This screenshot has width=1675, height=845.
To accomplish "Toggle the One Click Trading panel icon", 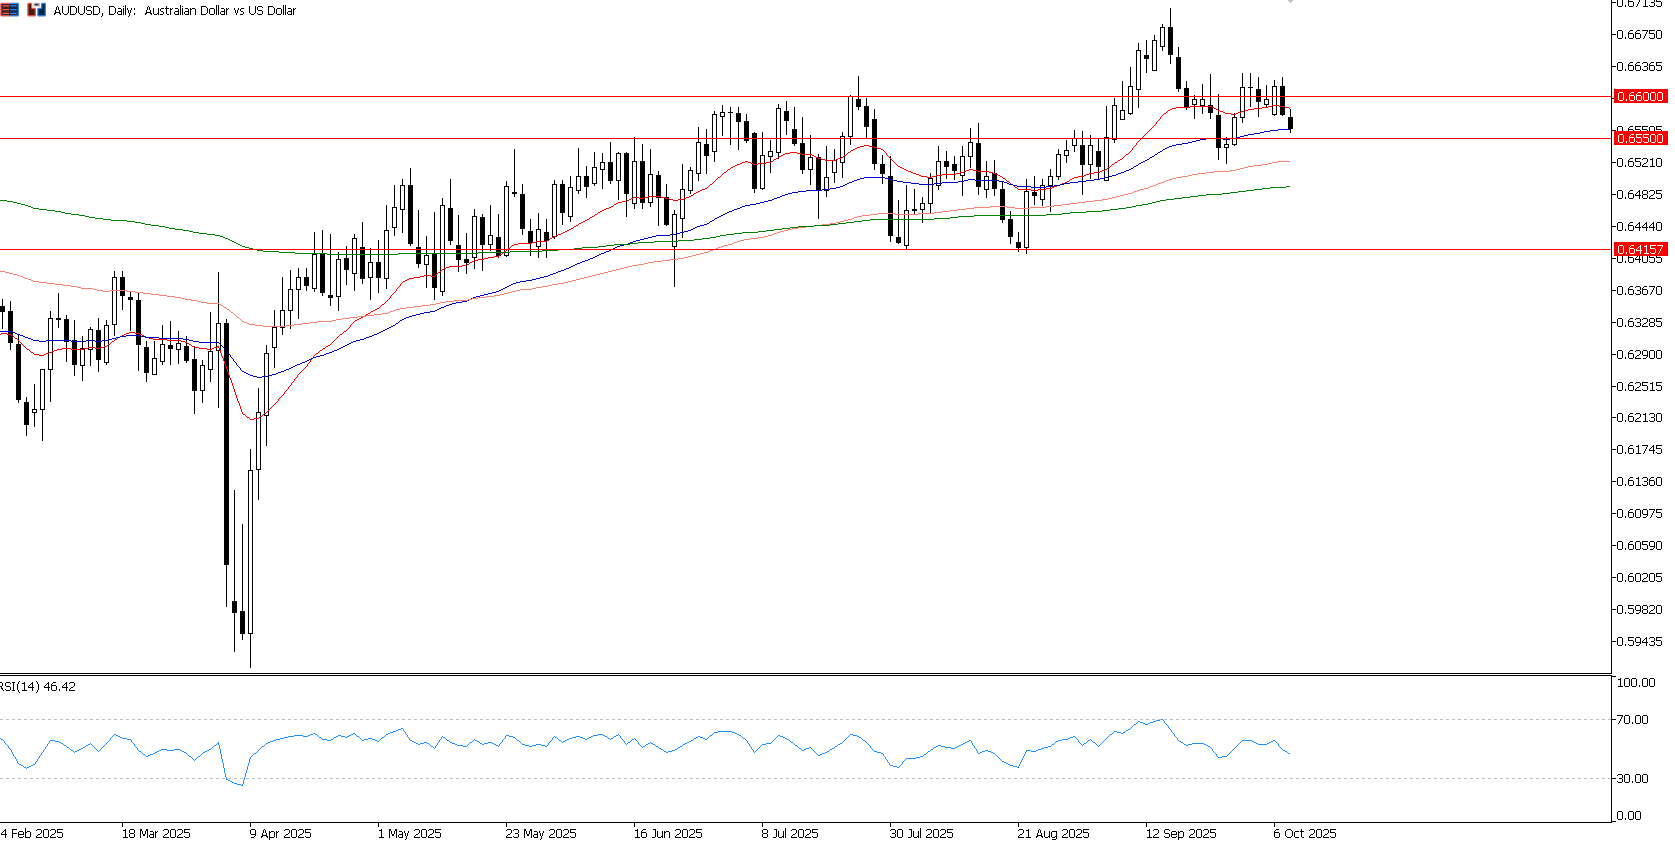I will (36, 10).
